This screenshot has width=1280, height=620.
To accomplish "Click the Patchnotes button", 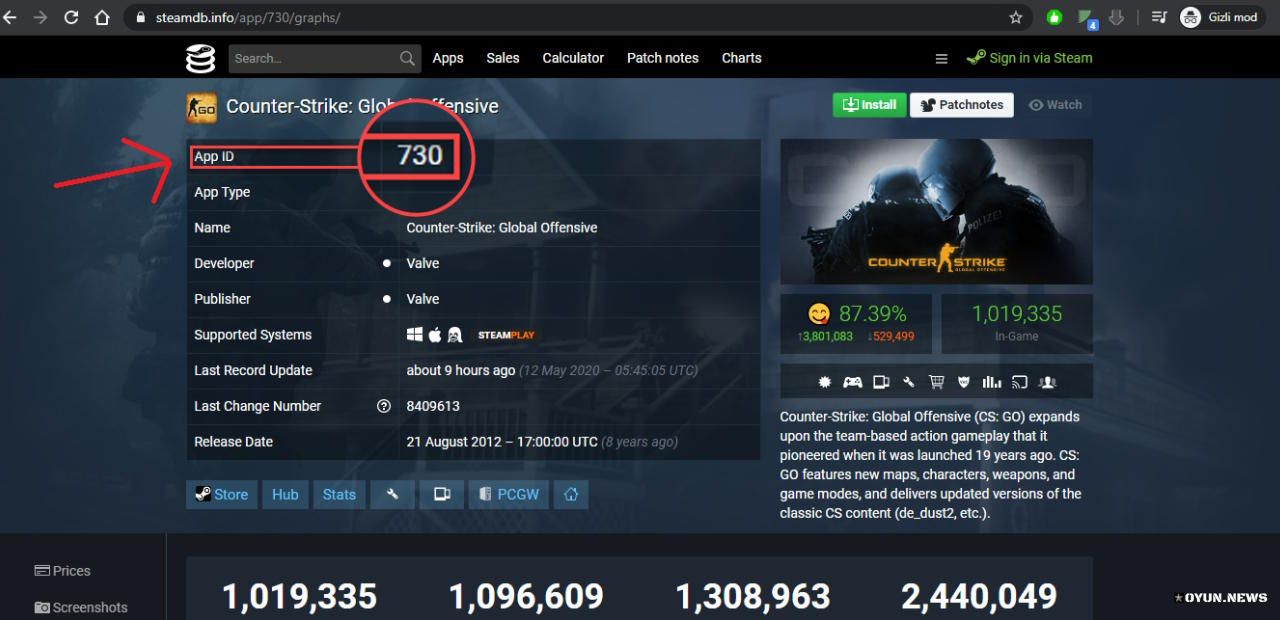I will coord(962,105).
